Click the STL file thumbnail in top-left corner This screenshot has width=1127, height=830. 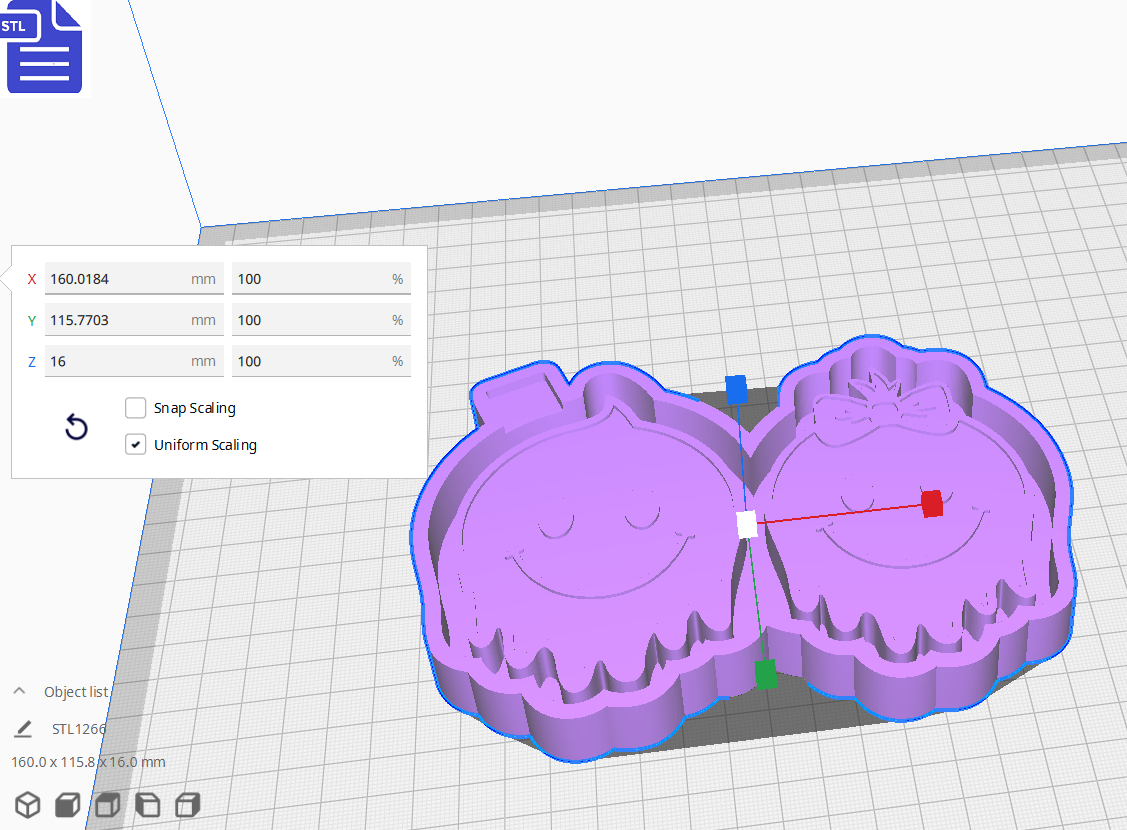44,46
